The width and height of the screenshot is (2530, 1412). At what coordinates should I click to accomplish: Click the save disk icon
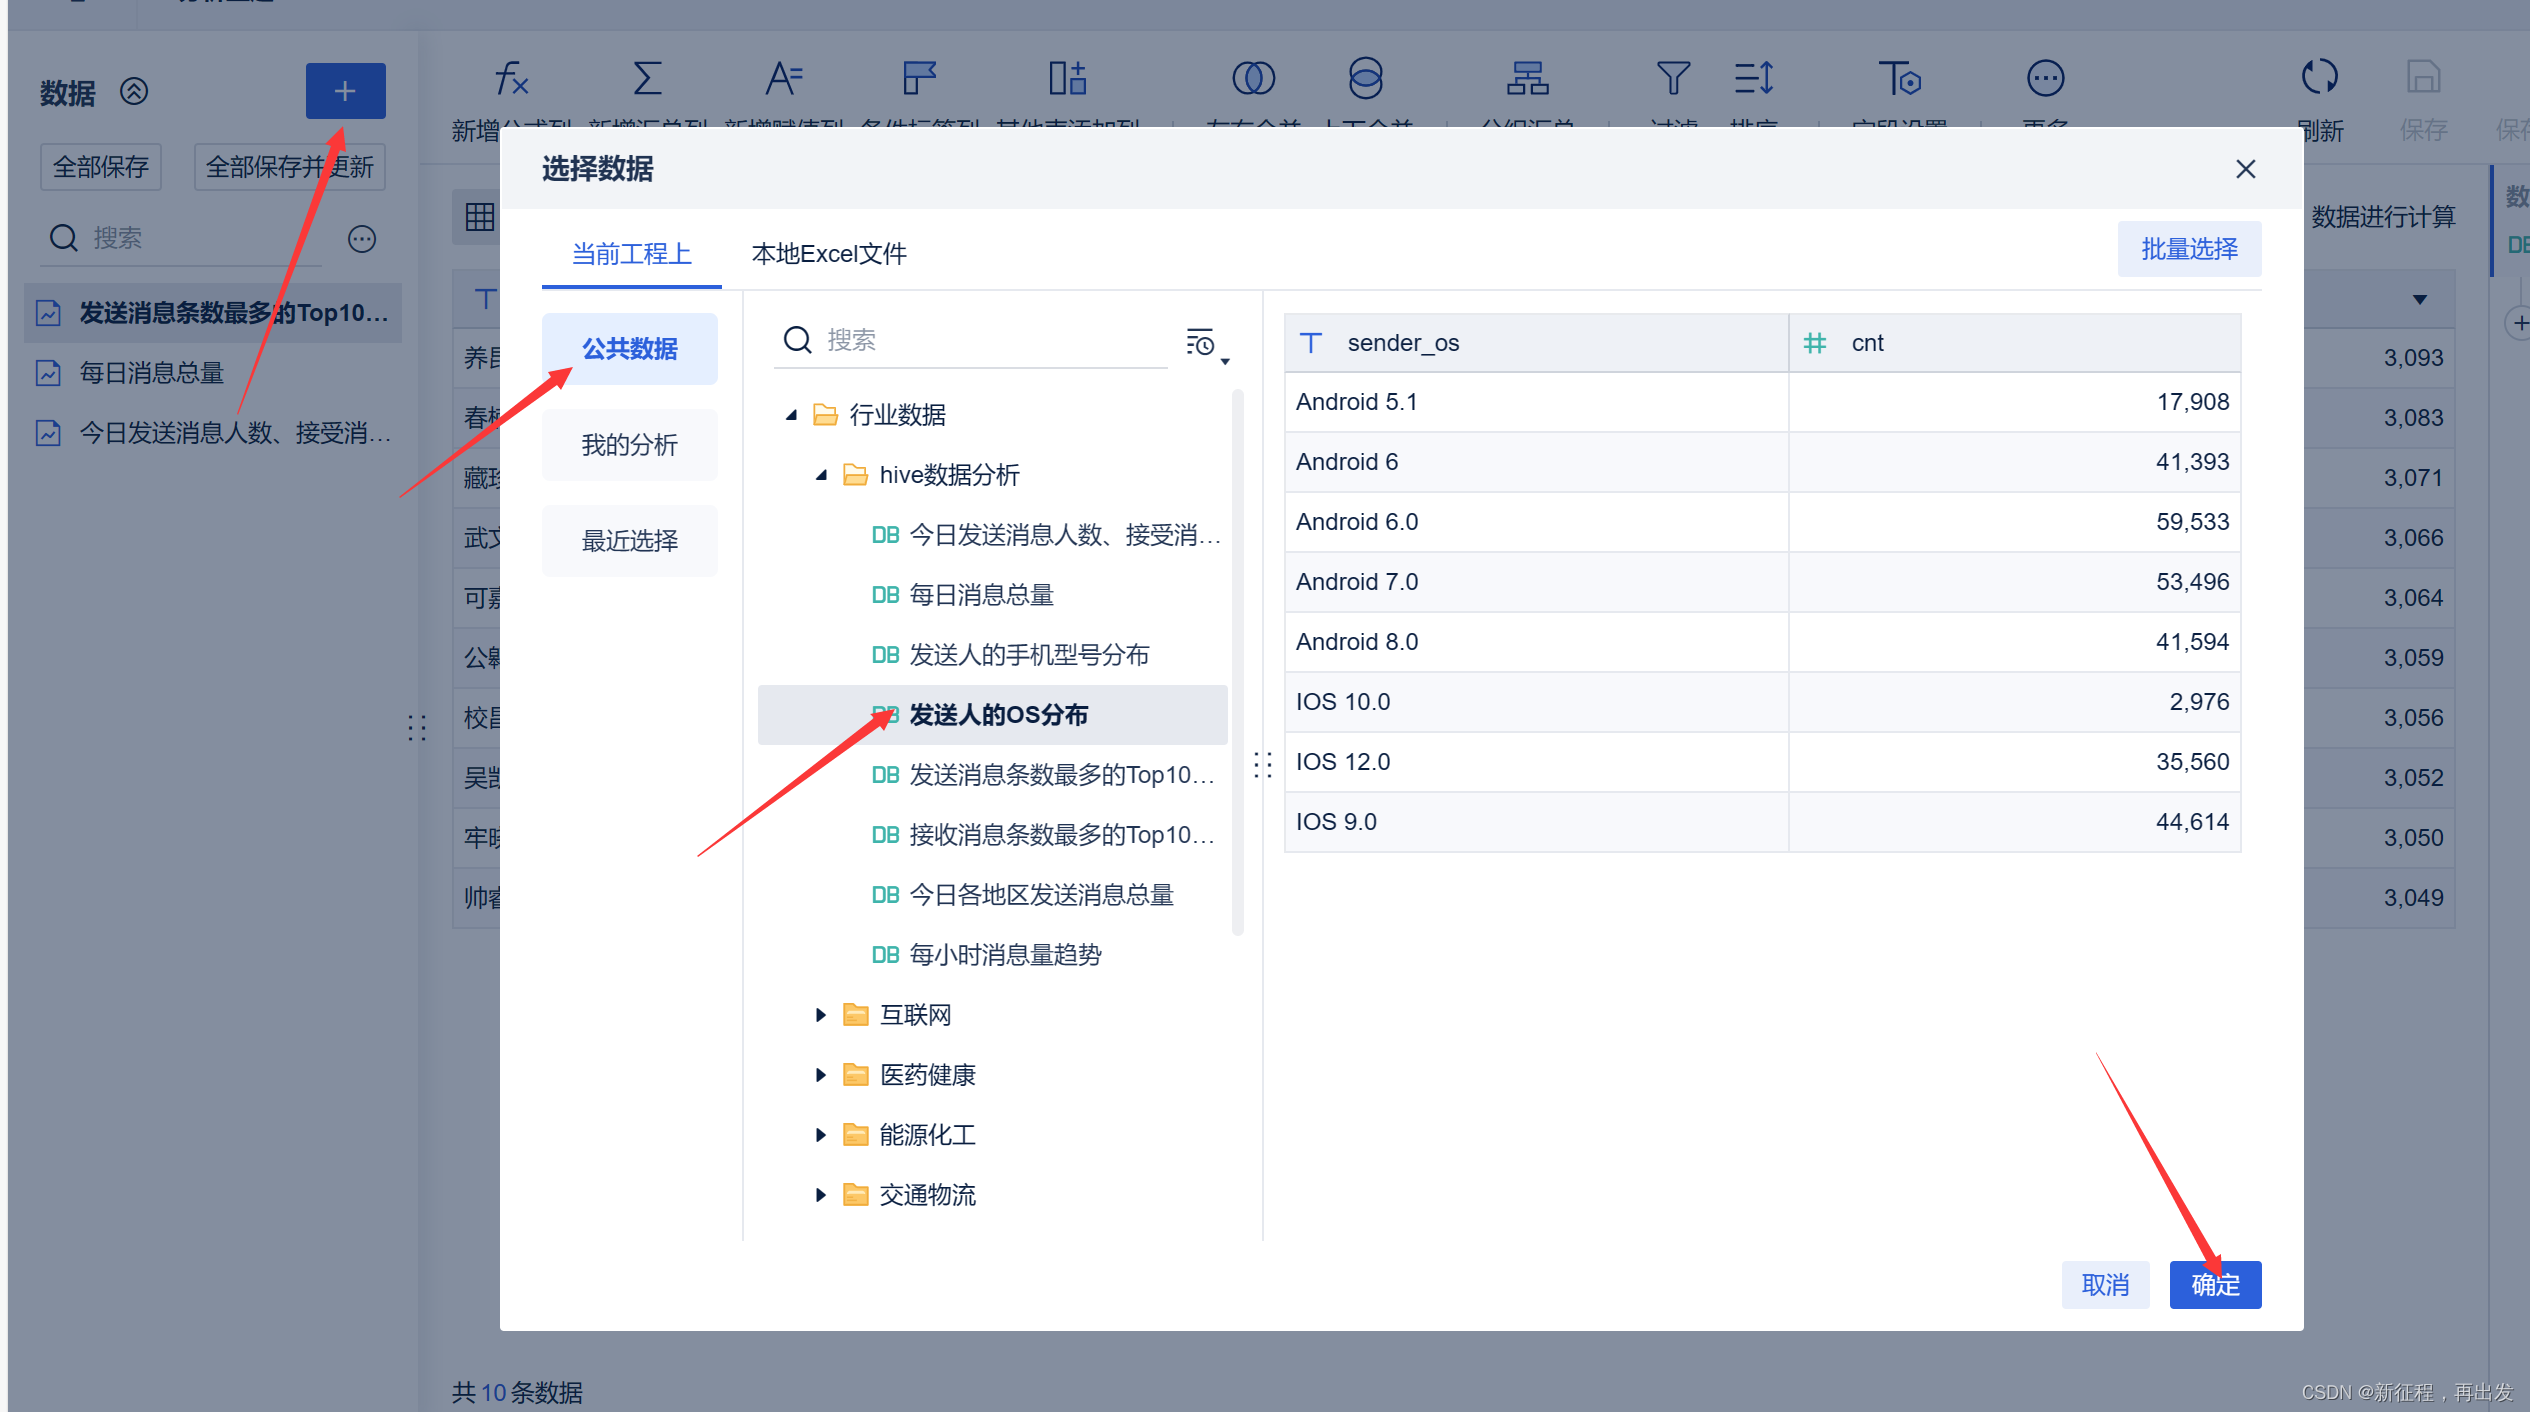[2423, 76]
